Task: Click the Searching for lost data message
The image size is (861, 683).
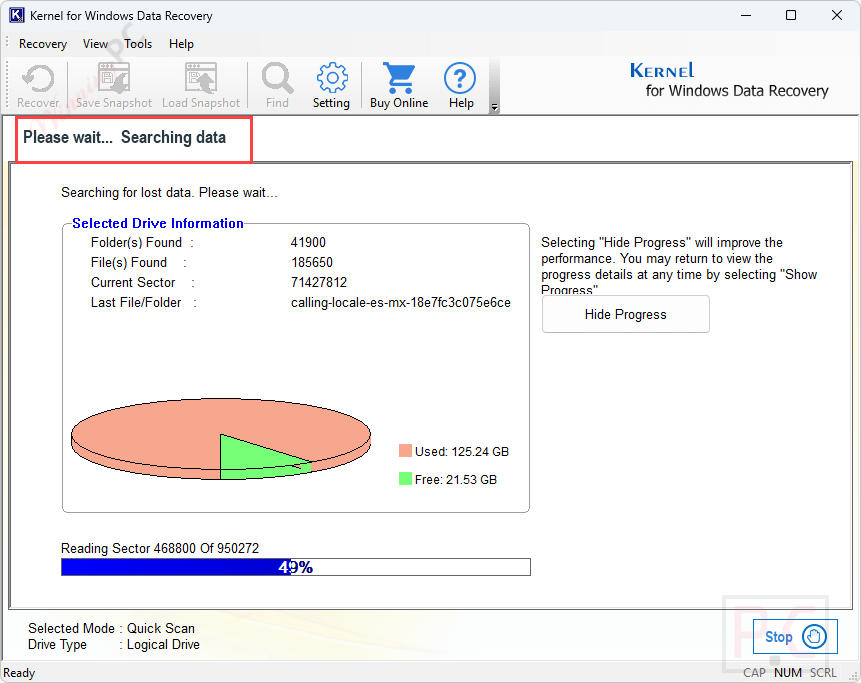Action: coord(169,193)
